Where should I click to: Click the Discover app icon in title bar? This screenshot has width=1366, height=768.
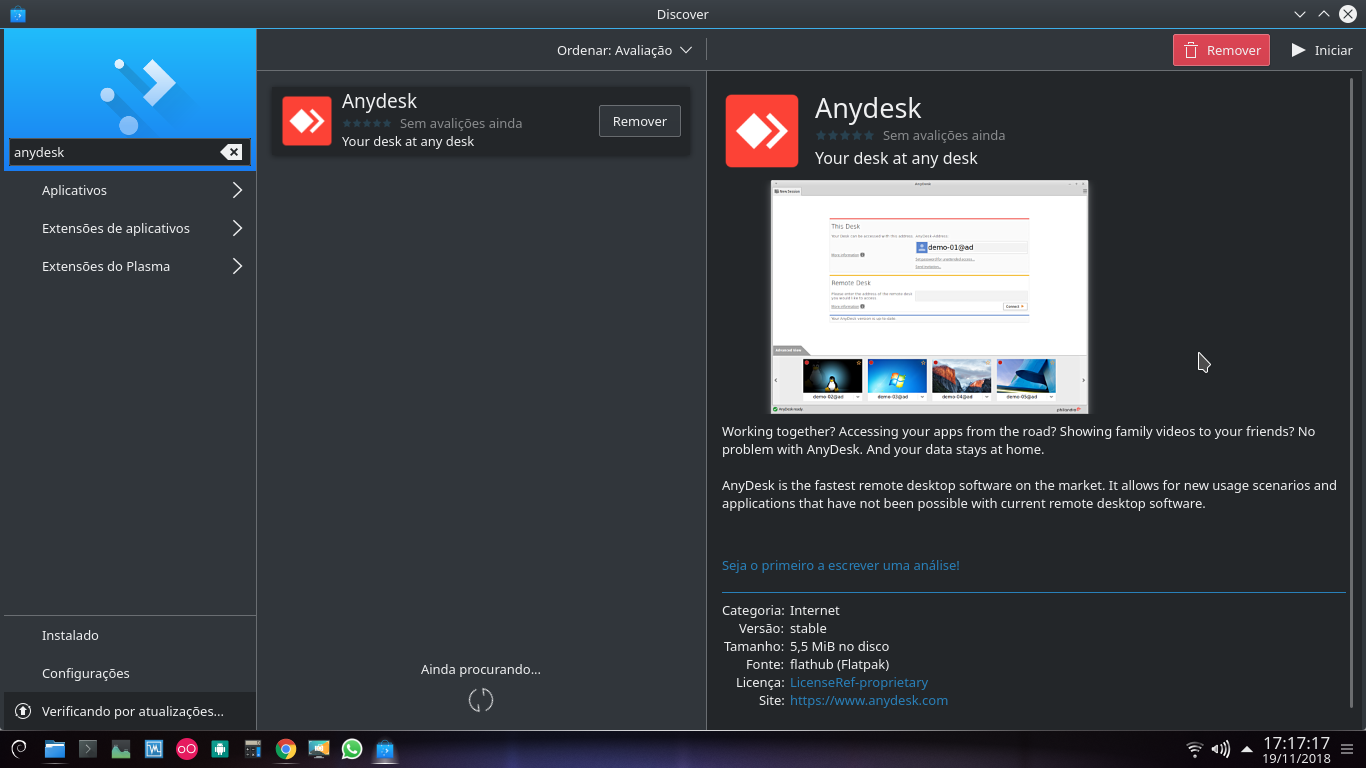pos(17,14)
